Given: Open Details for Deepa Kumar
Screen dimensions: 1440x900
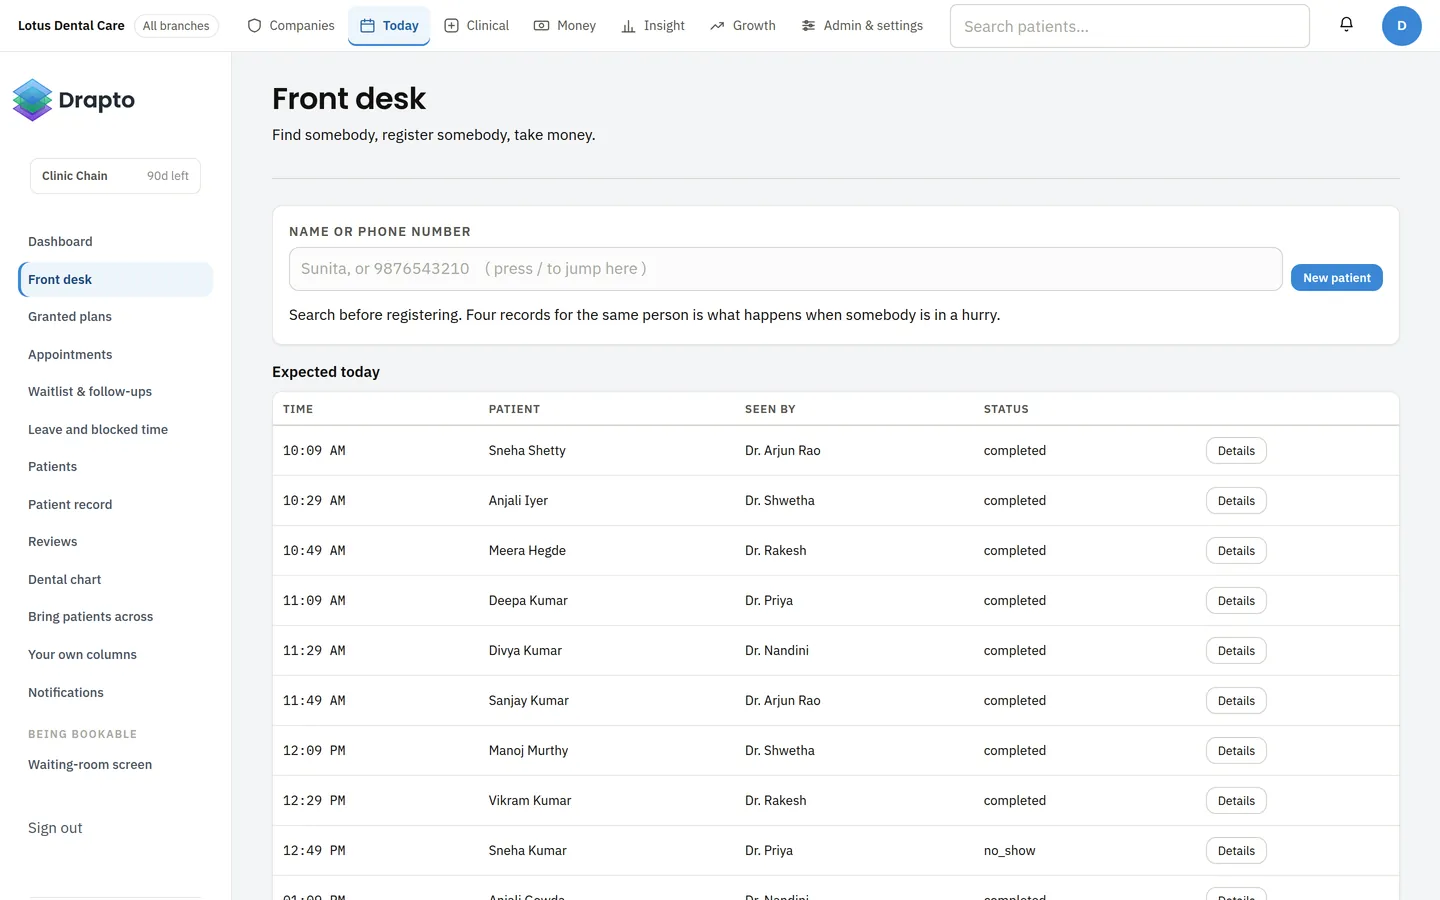Looking at the screenshot, I should click(x=1236, y=601).
